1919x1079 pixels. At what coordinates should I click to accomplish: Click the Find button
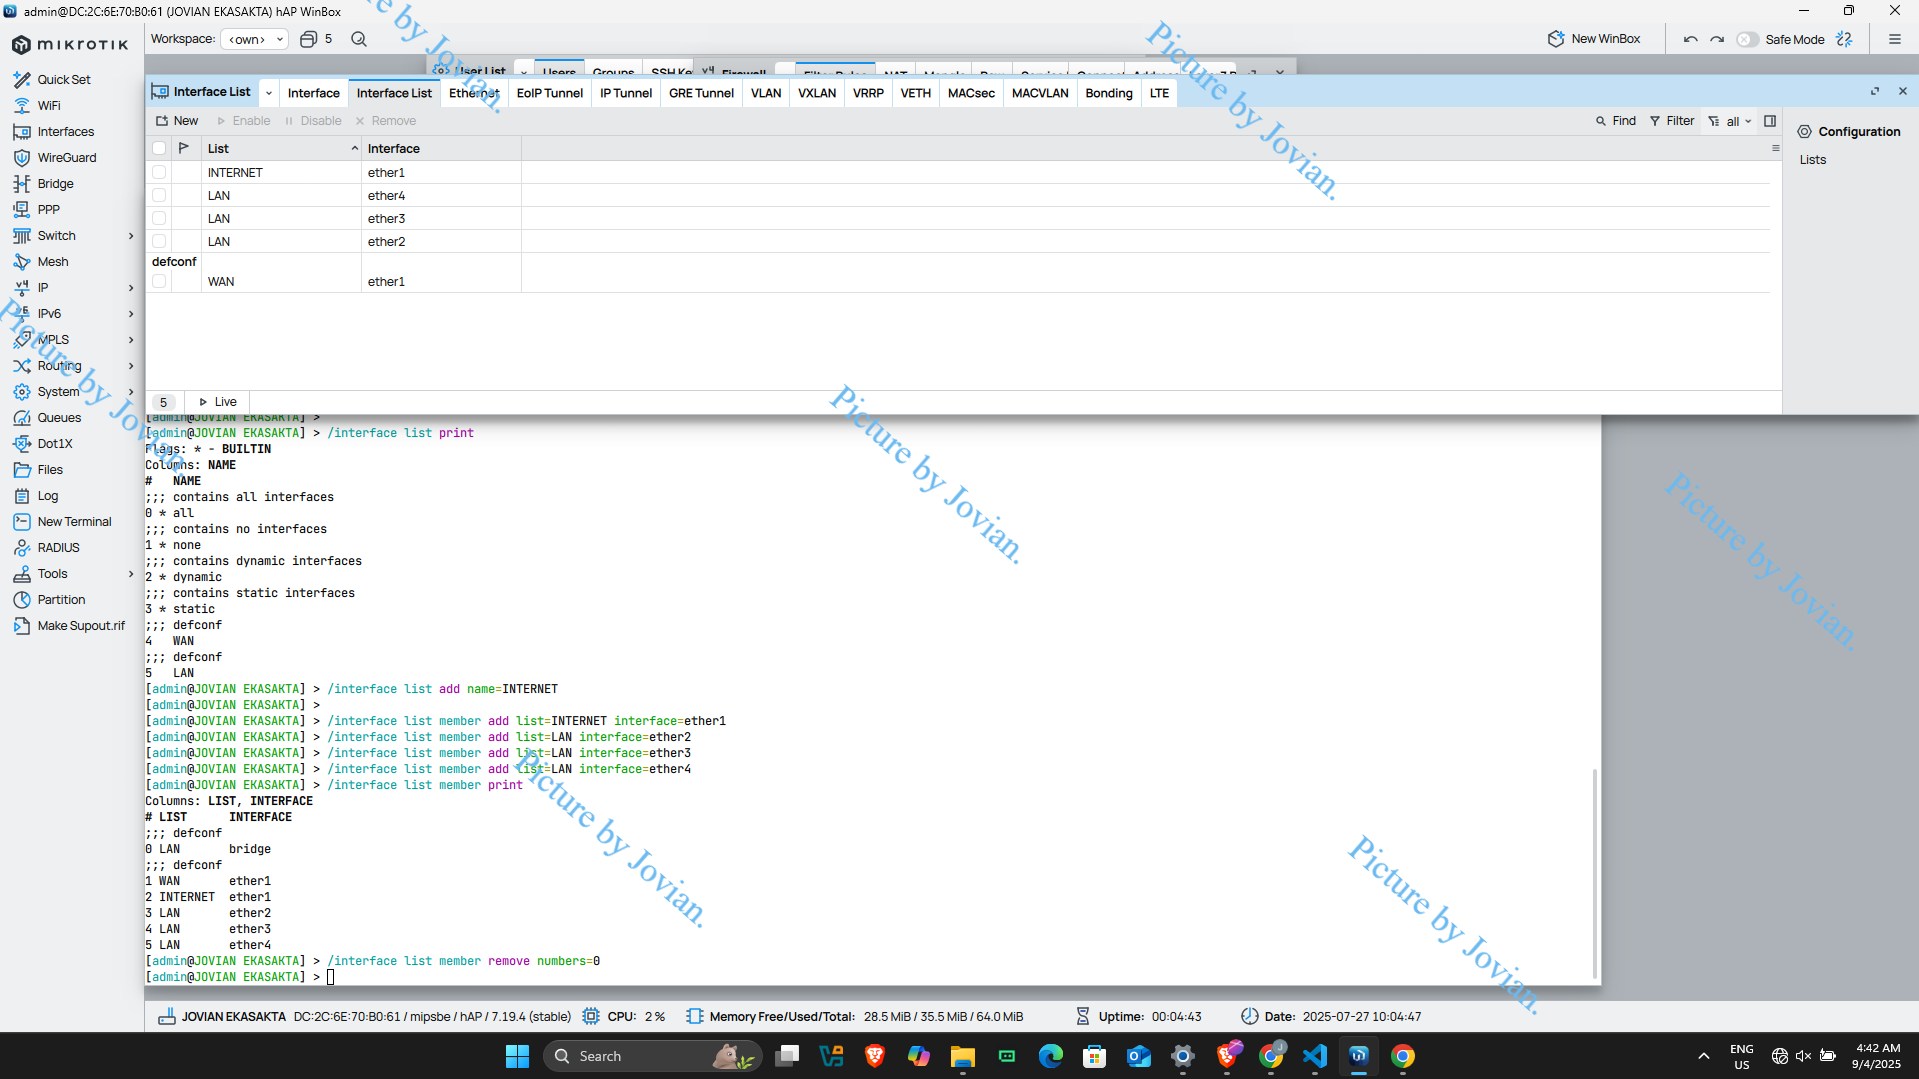click(1615, 121)
